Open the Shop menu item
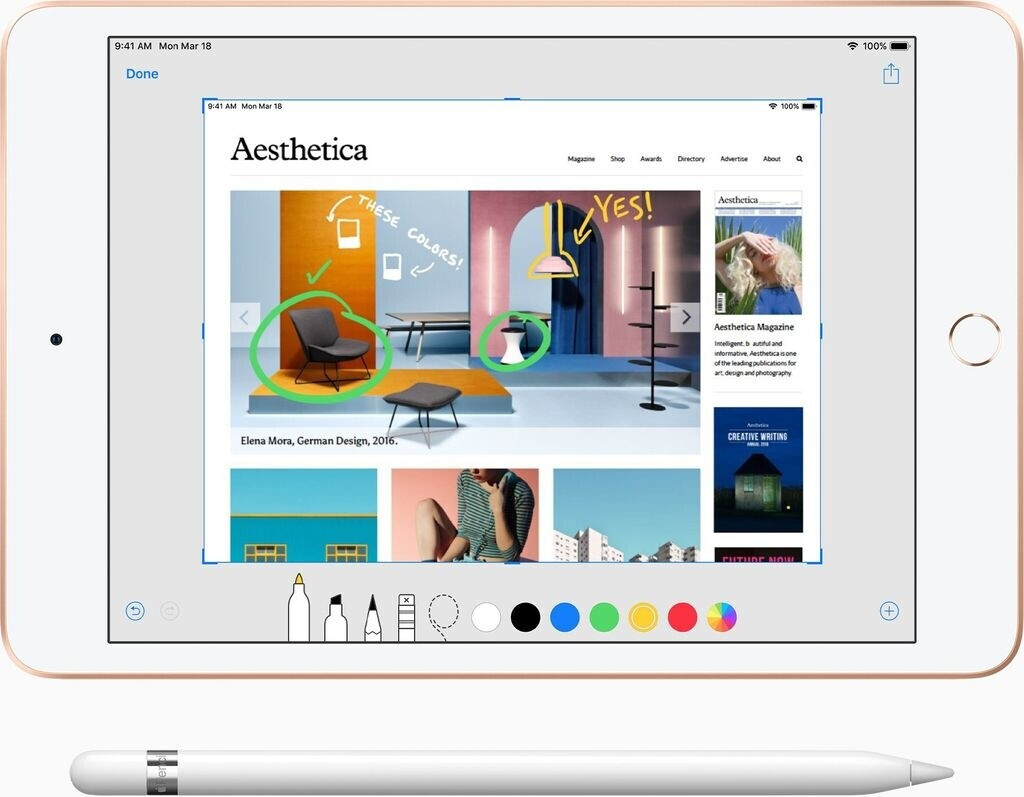This screenshot has width=1024, height=797. pyautogui.click(x=618, y=159)
